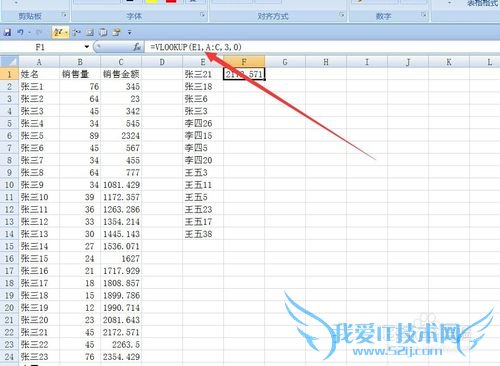The width and height of the screenshot is (500, 366).
Task: Select row 10 header
Action: tap(9, 185)
